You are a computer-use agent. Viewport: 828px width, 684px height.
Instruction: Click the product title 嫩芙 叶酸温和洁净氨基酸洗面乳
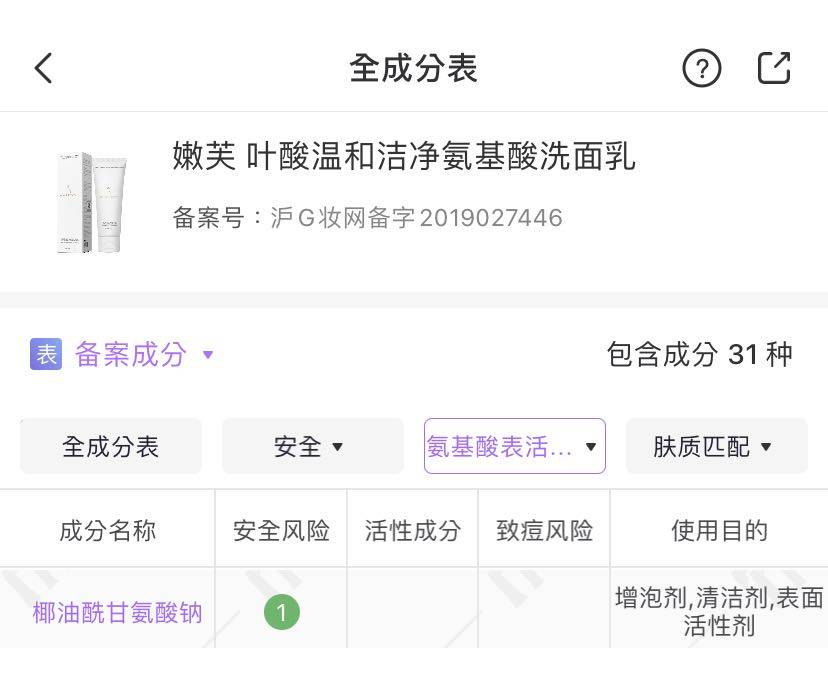coord(403,157)
